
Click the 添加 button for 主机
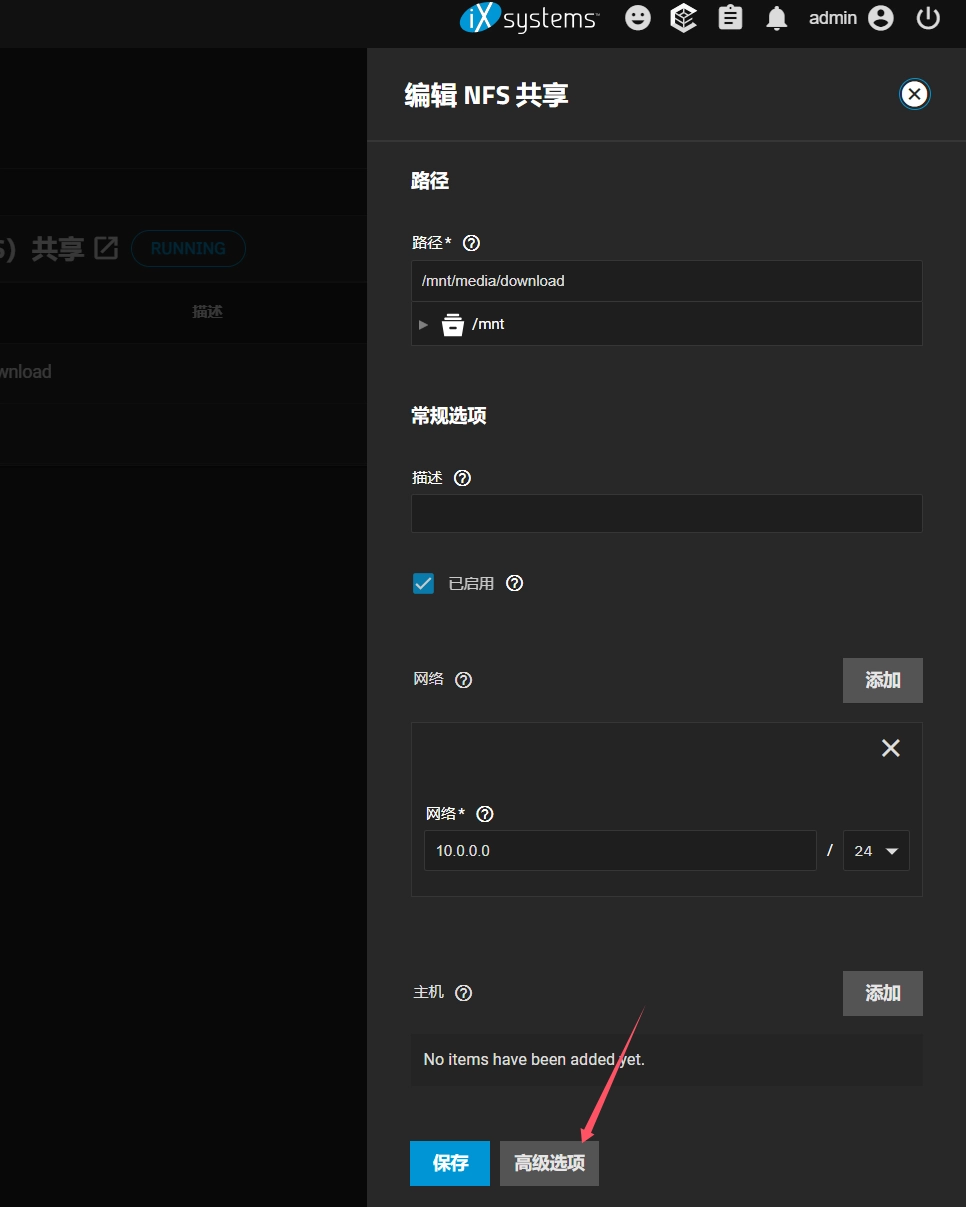pos(882,993)
